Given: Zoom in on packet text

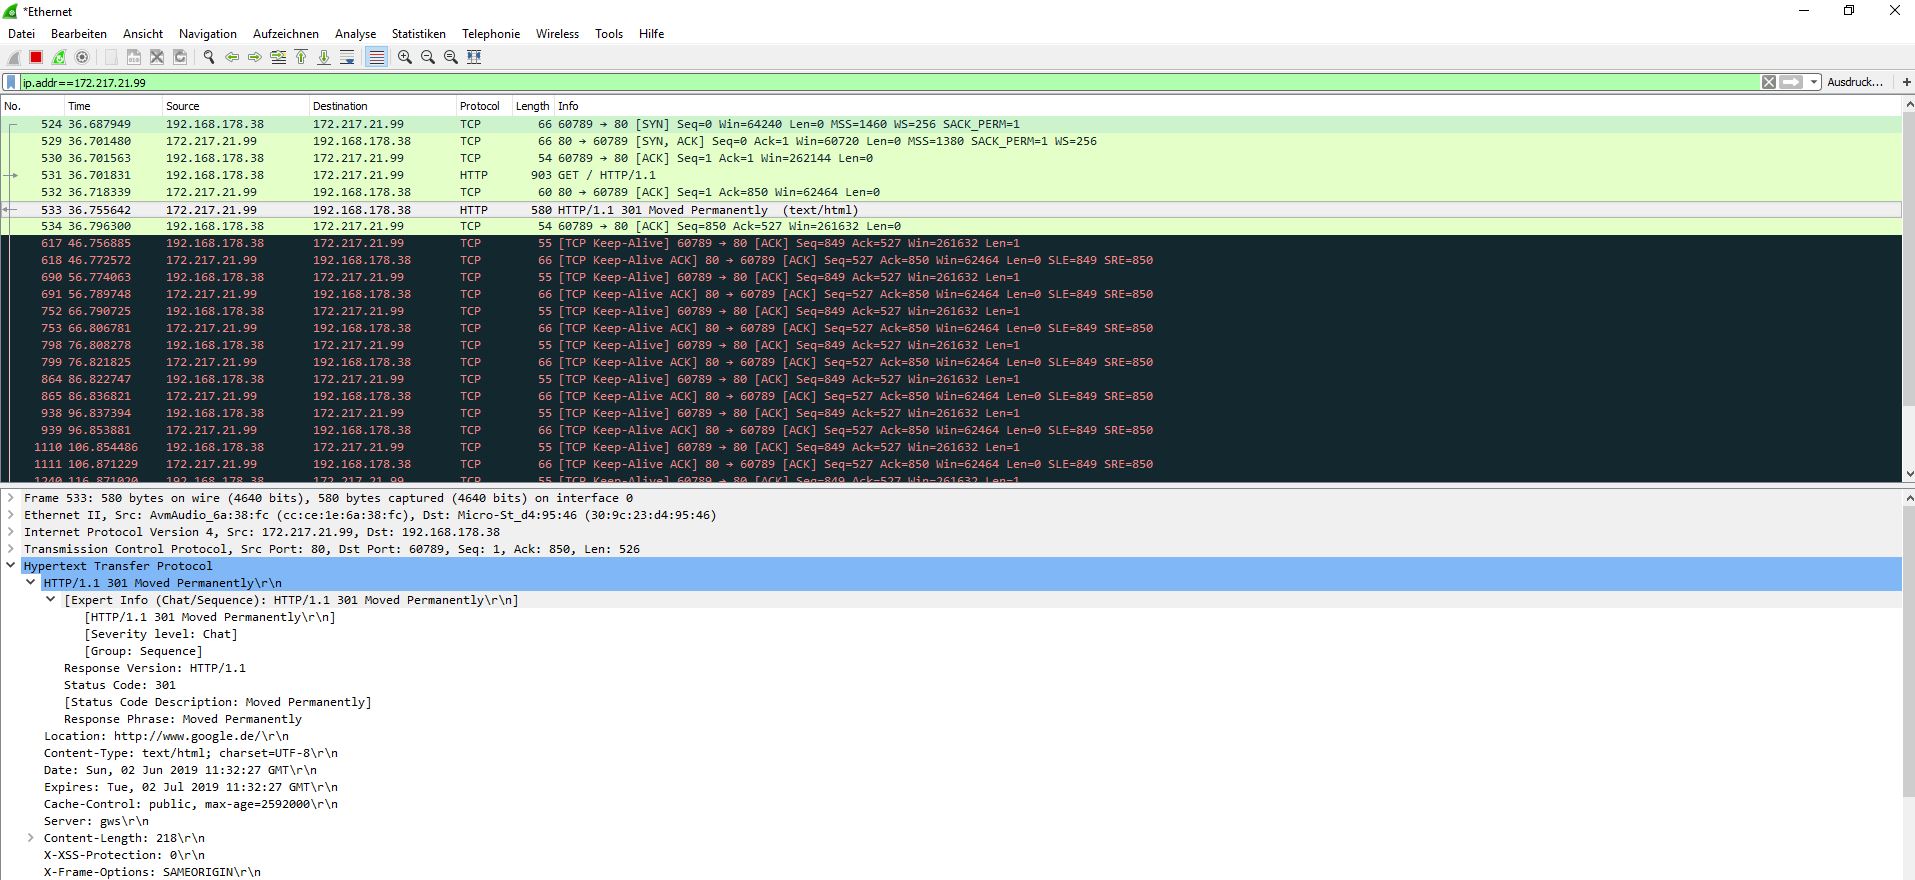Looking at the screenshot, I should pos(405,57).
